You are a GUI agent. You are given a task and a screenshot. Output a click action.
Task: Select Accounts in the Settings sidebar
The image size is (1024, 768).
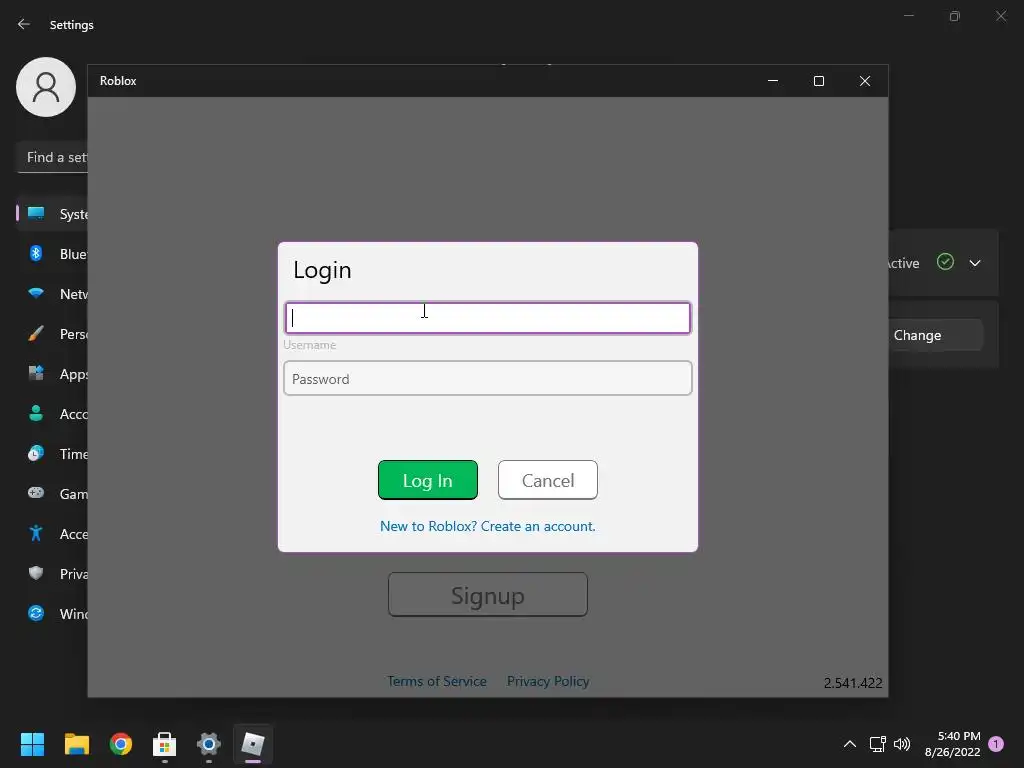pos(52,413)
